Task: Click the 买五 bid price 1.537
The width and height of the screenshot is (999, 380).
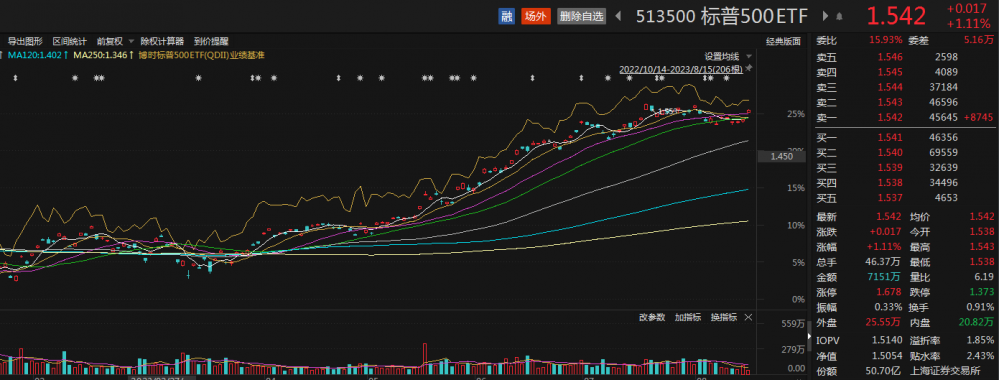Action: click(889, 198)
